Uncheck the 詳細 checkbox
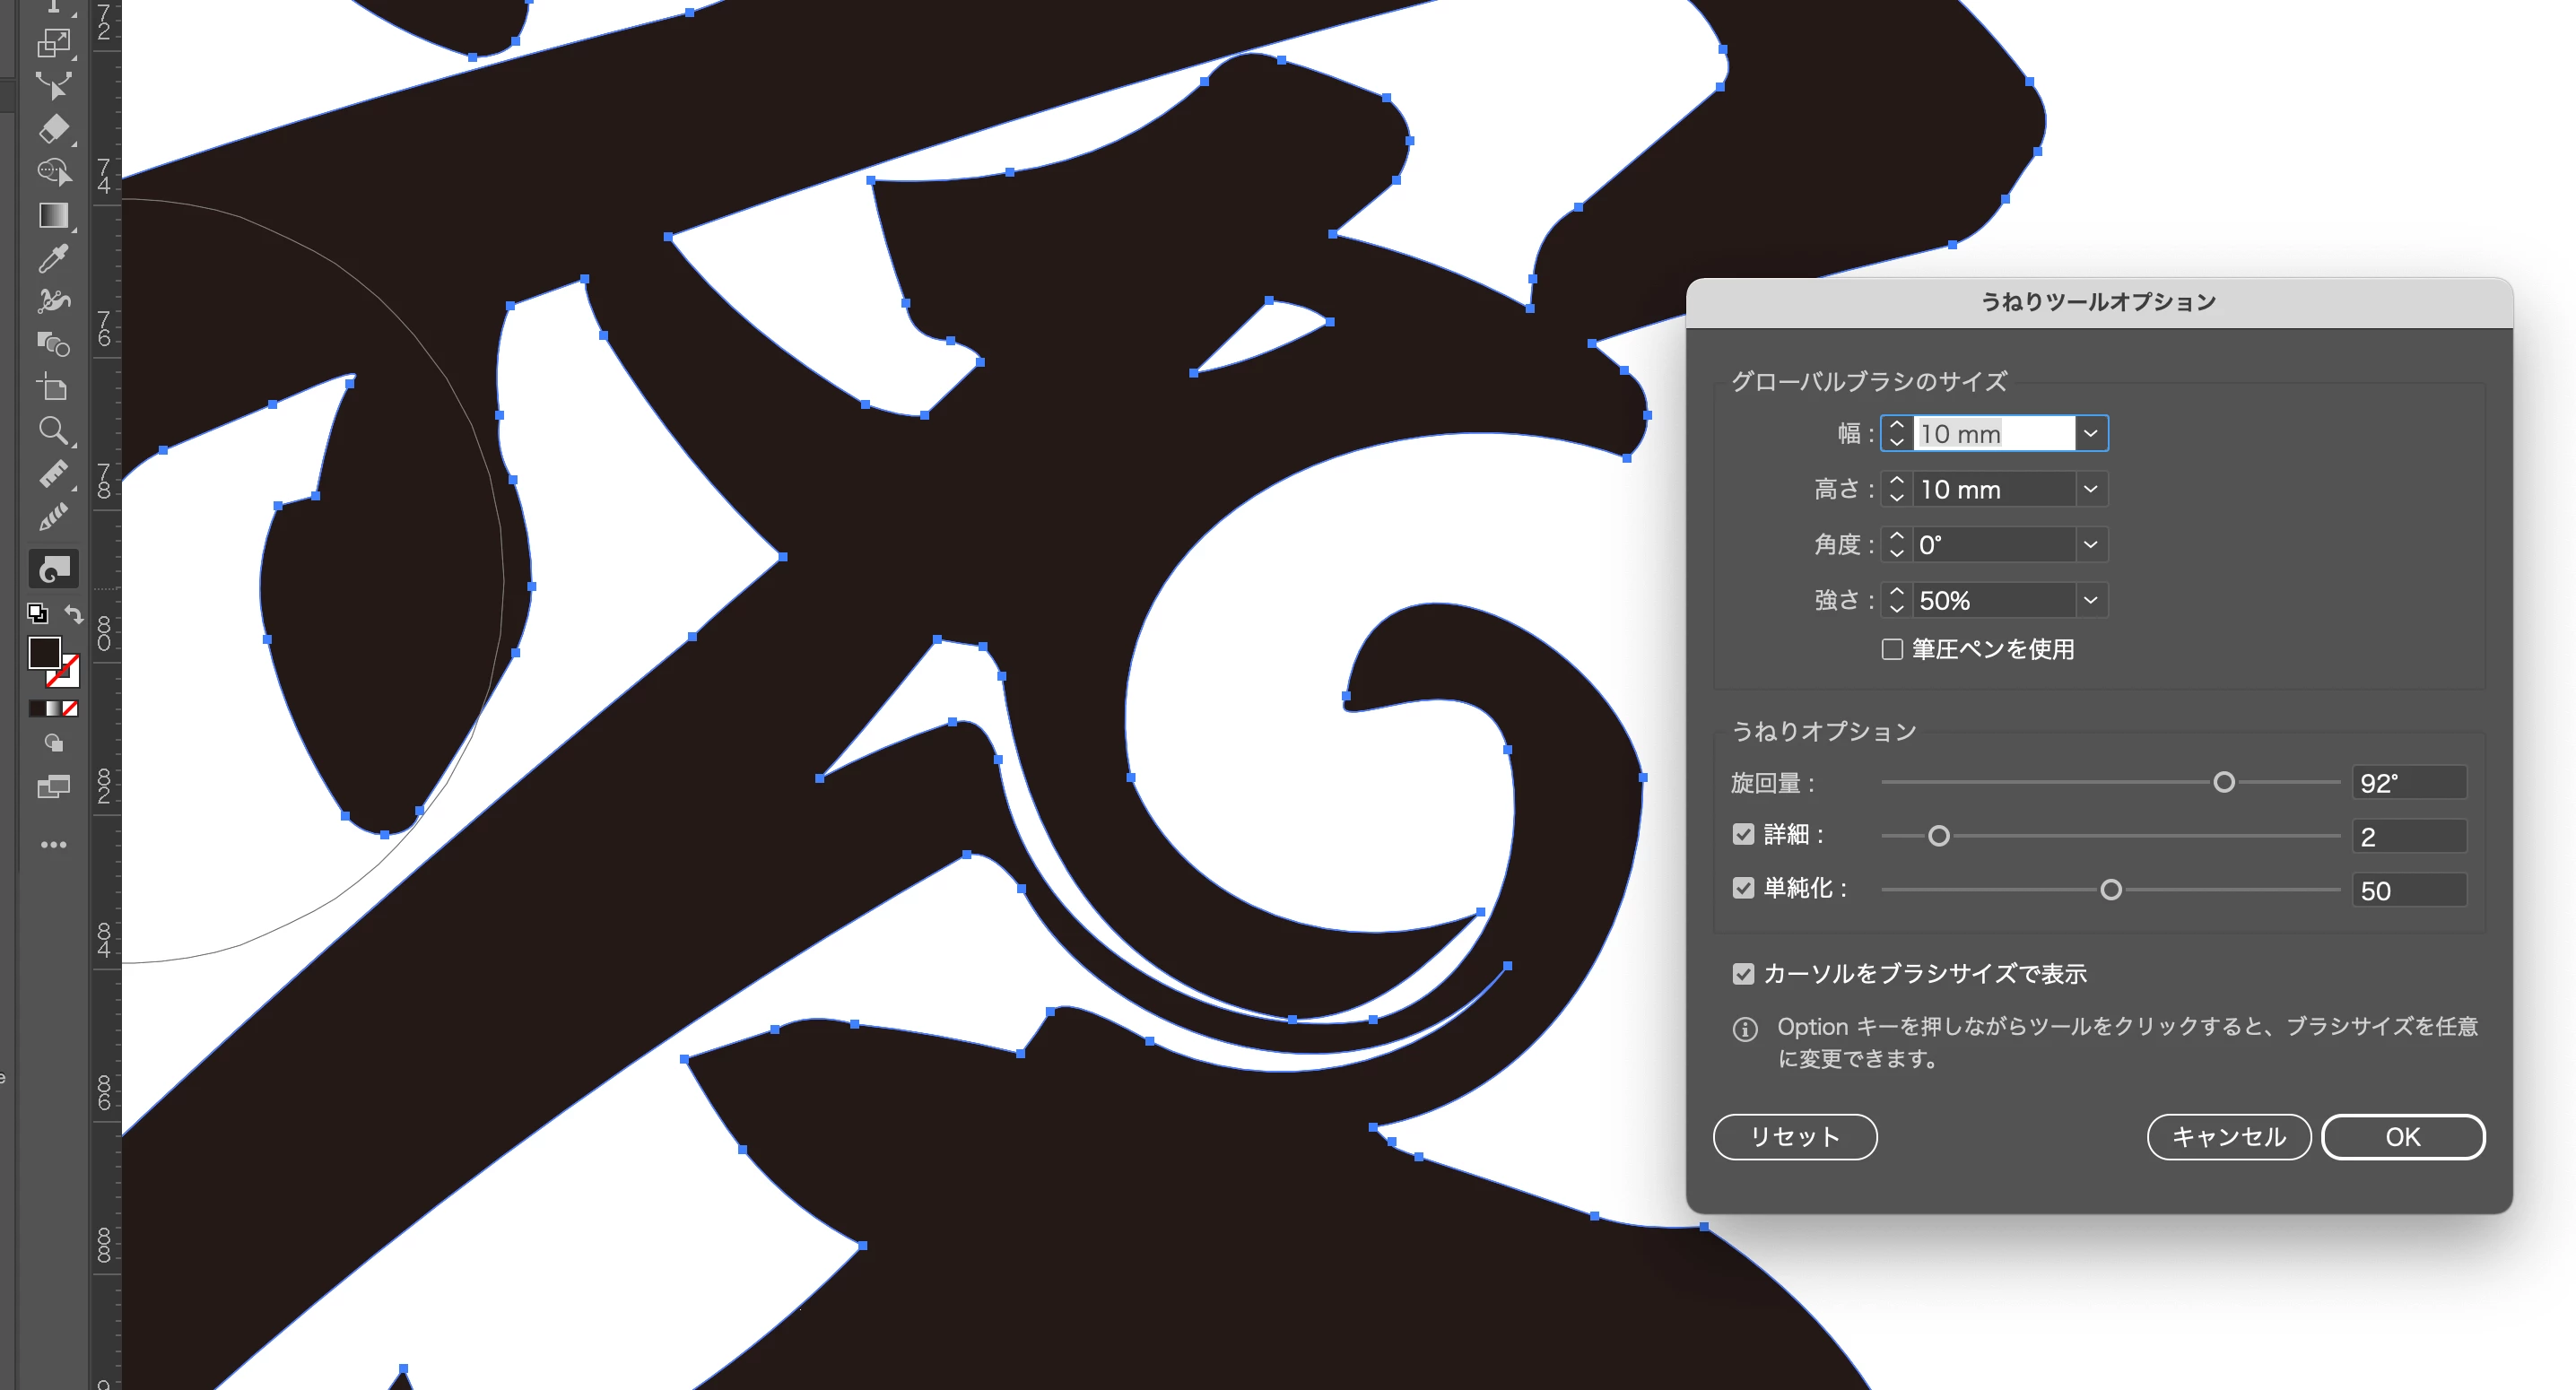This screenshot has height=1390, width=2576. tap(1743, 835)
